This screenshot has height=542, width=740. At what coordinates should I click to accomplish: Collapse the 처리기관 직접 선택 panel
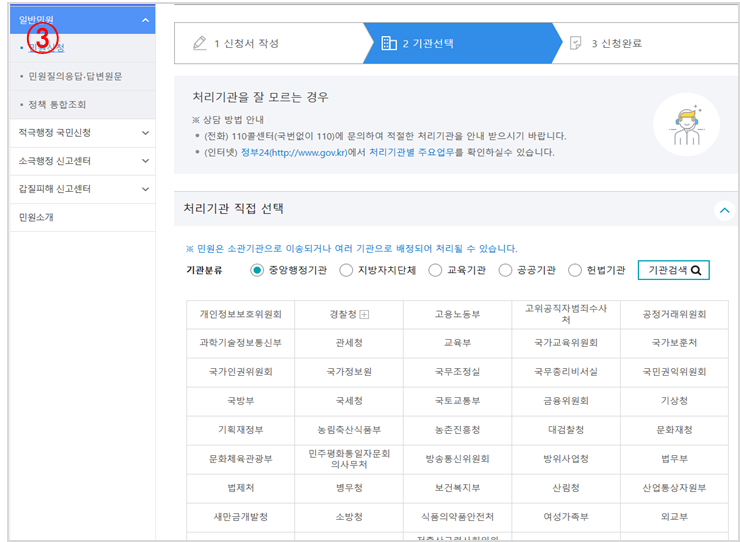click(724, 210)
